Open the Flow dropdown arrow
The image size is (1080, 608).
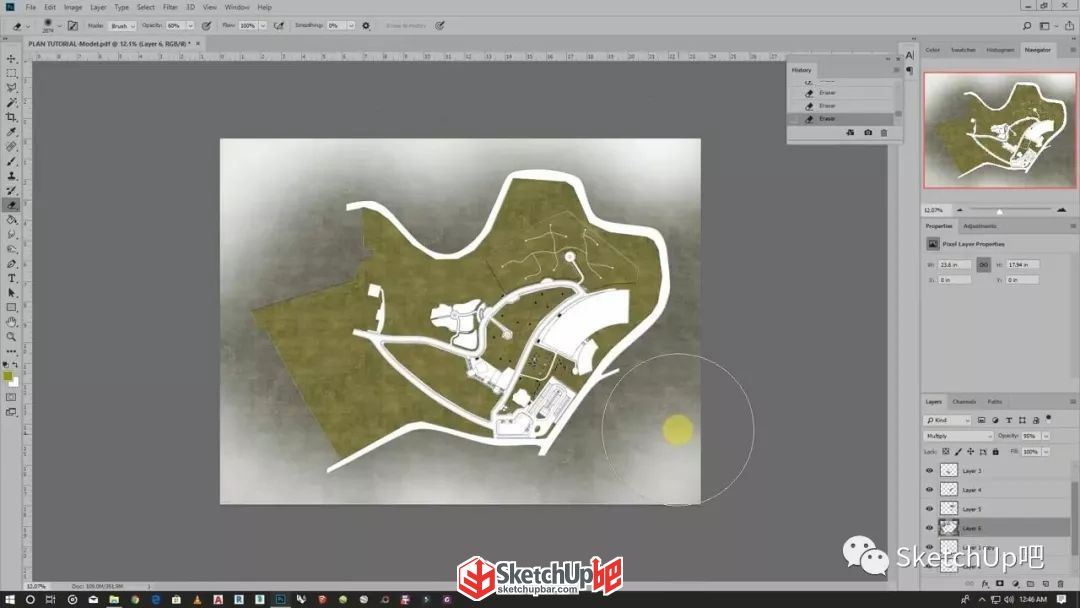pyautogui.click(x=262, y=25)
